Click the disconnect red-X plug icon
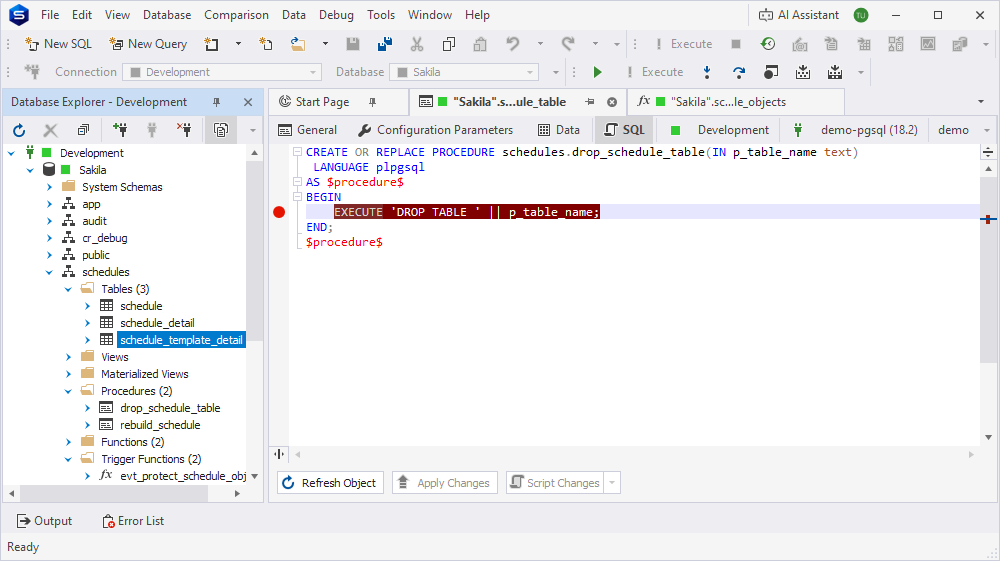The height and width of the screenshot is (561, 1000). click(184, 130)
